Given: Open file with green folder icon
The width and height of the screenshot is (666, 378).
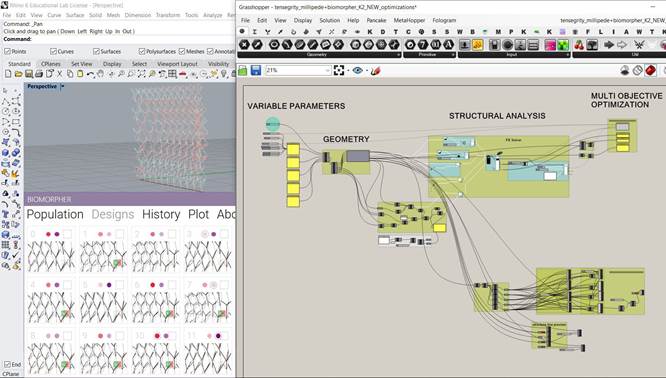Looking at the screenshot, I should tap(243, 71).
